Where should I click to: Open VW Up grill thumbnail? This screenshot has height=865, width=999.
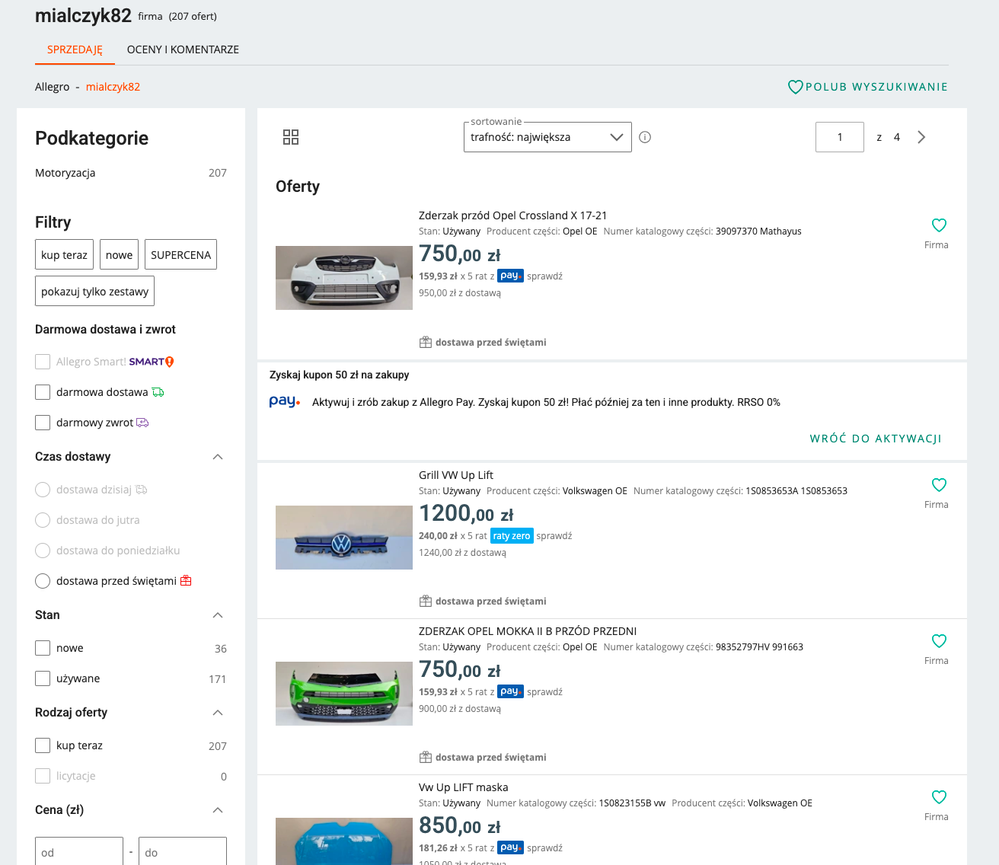click(344, 538)
